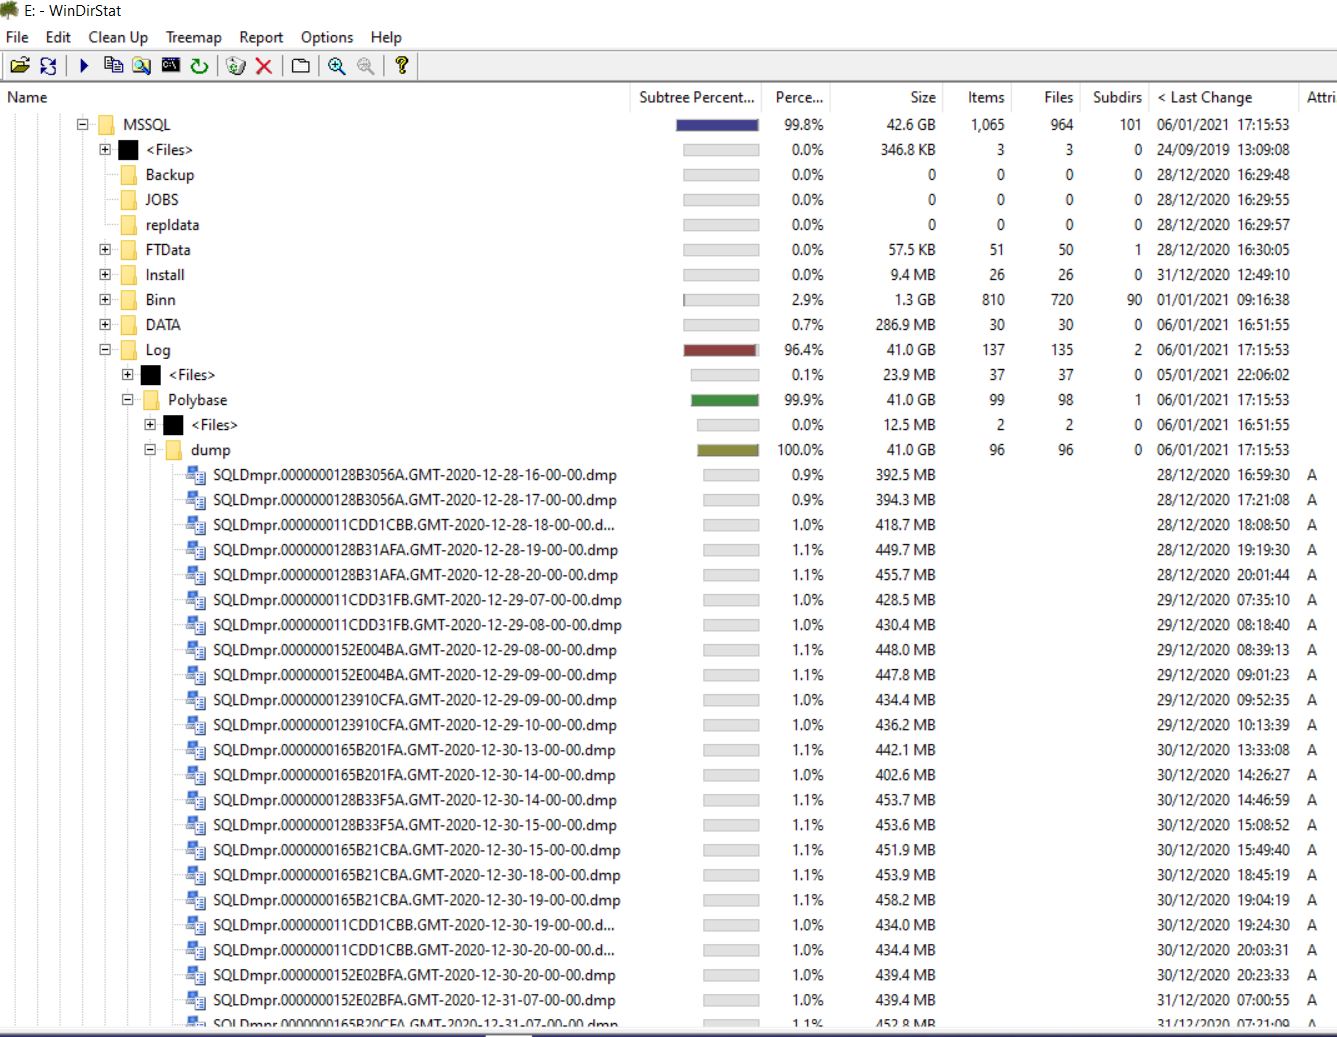The height and width of the screenshot is (1037, 1337).
Task: Select the 1.3 GB size of Binn
Action: coord(915,300)
